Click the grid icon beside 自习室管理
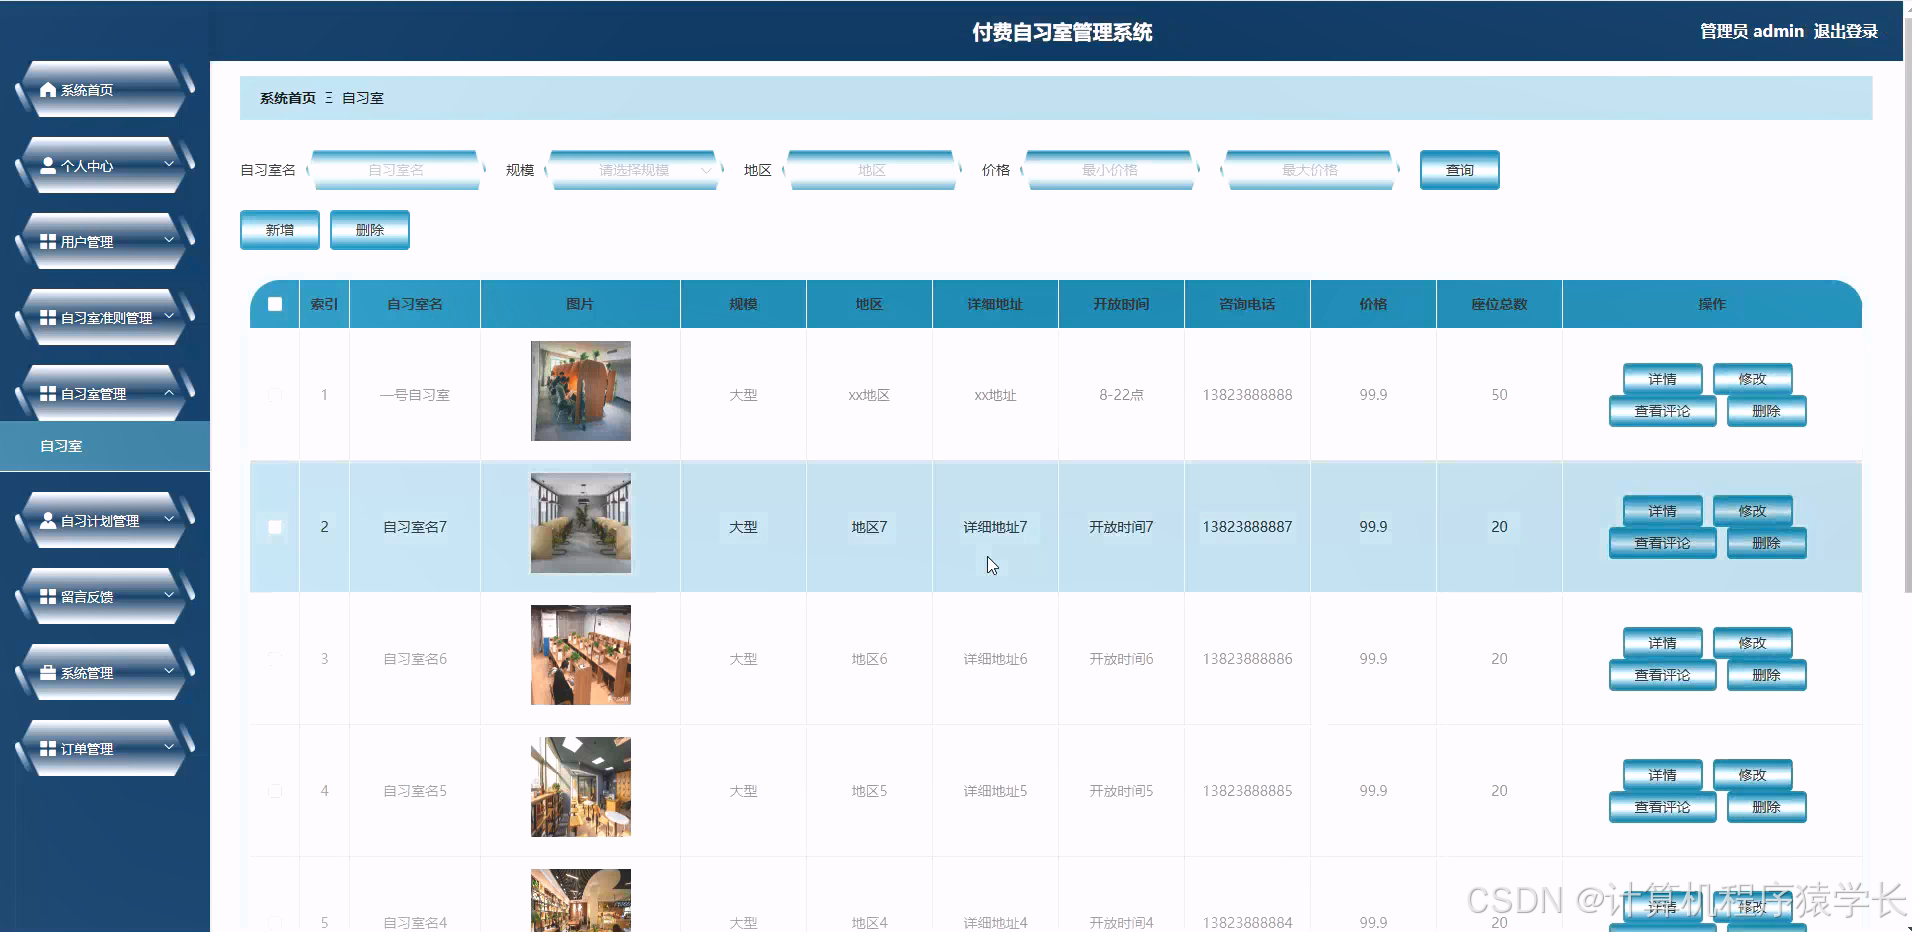Viewport: 1912px width, 932px height. click(x=48, y=394)
